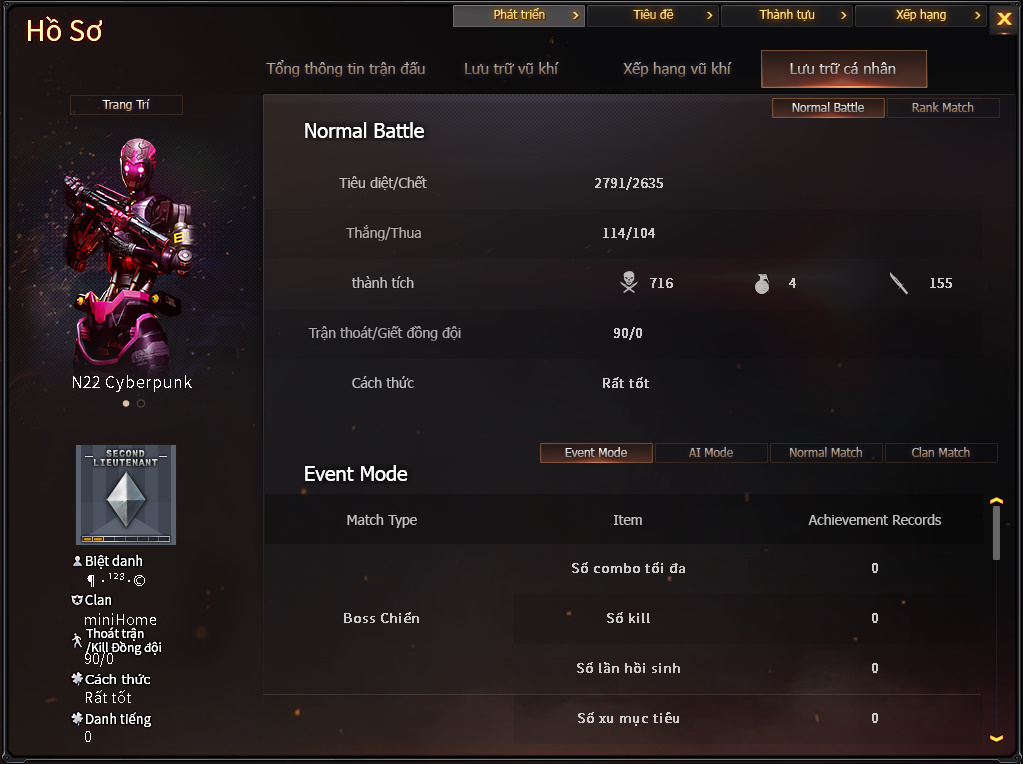
Task: Click the grenade kills icon
Action: click(761, 283)
